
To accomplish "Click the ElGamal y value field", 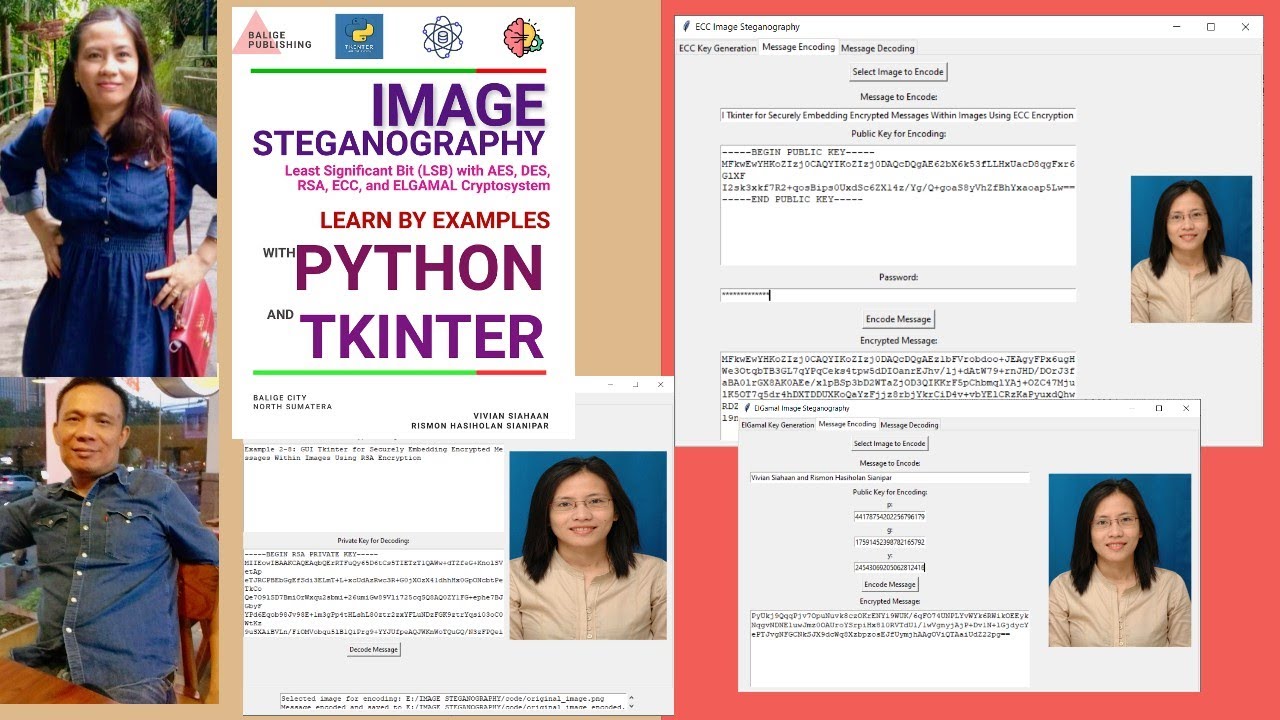I will [889, 567].
